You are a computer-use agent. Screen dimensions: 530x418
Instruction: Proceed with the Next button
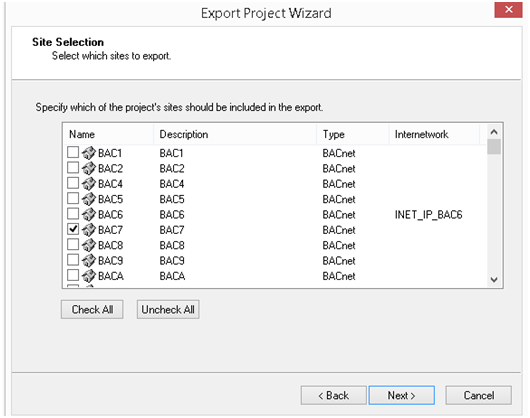402,395
